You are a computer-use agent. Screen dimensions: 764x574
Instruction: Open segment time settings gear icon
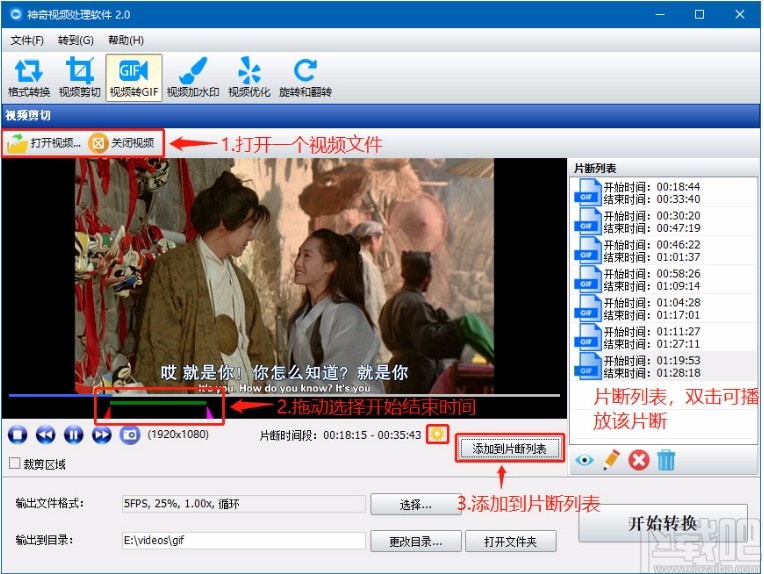point(437,434)
